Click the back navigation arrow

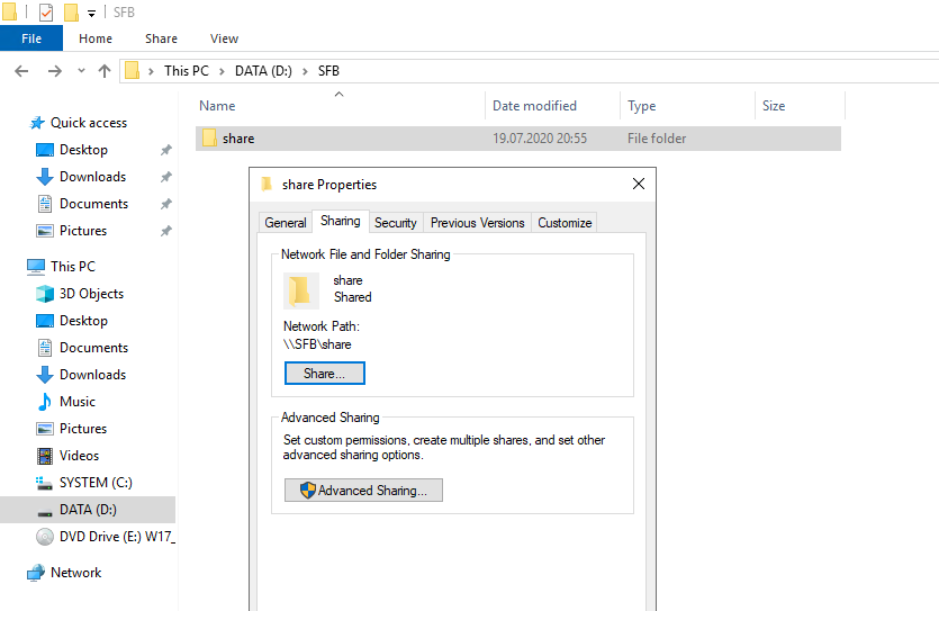pos(22,71)
